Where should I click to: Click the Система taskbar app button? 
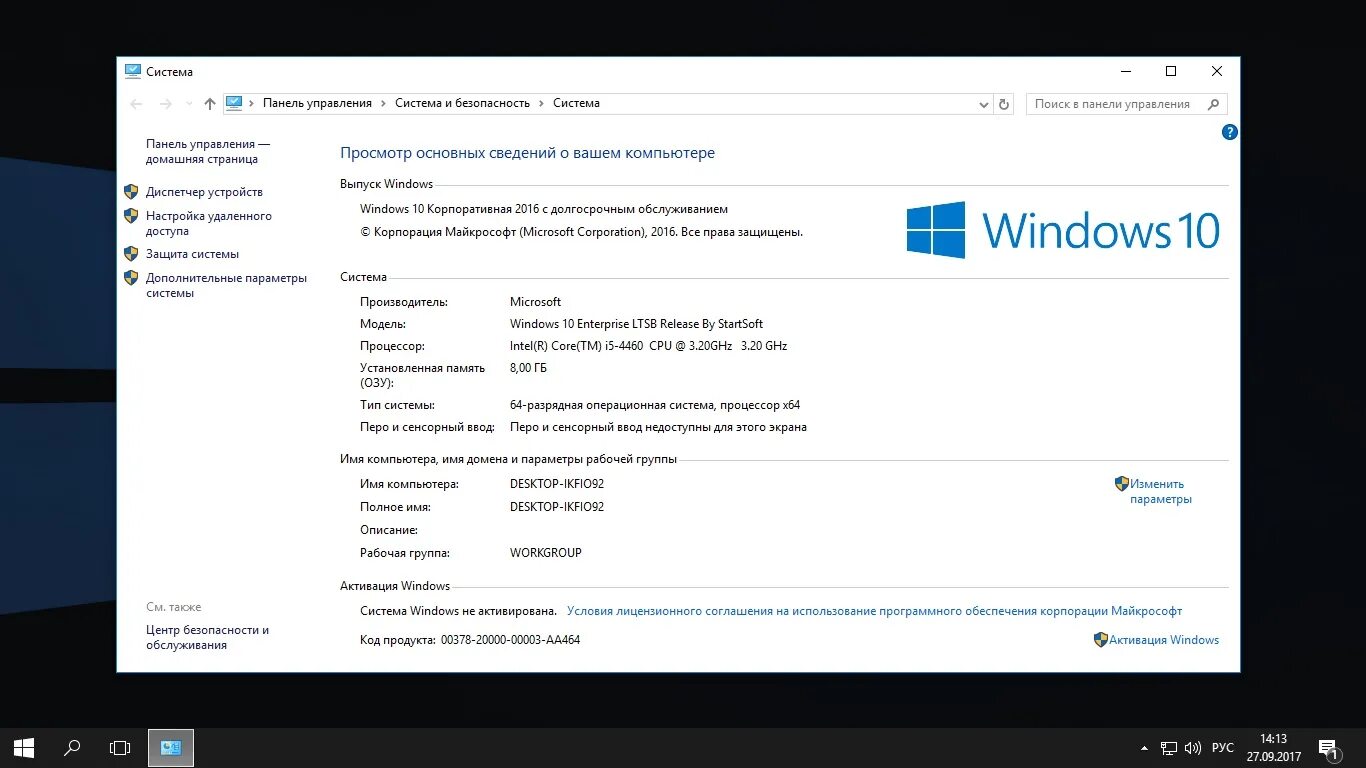coord(171,747)
